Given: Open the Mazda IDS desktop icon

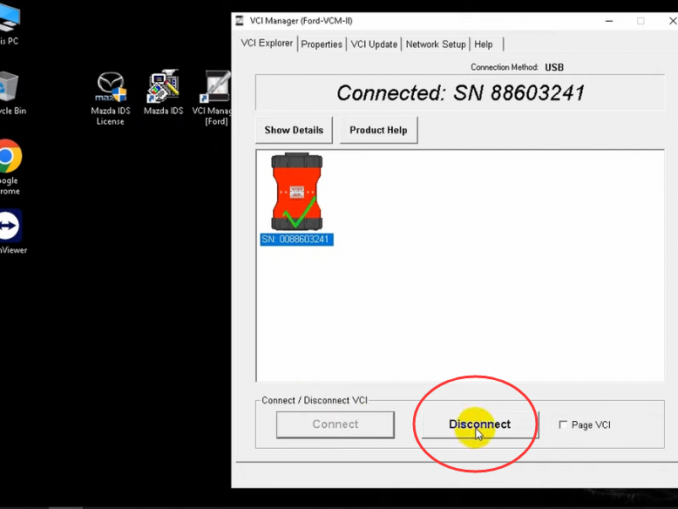Looking at the screenshot, I should click(x=163, y=93).
